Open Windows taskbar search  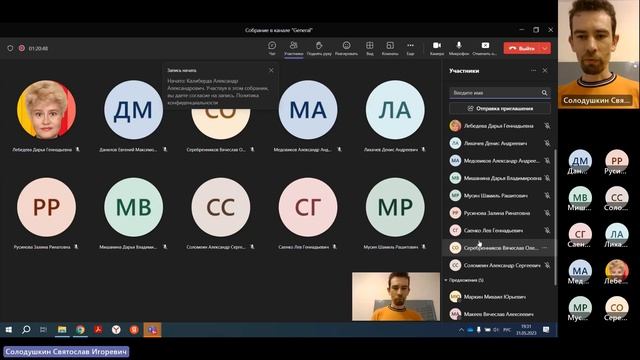(x=26, y=329)
